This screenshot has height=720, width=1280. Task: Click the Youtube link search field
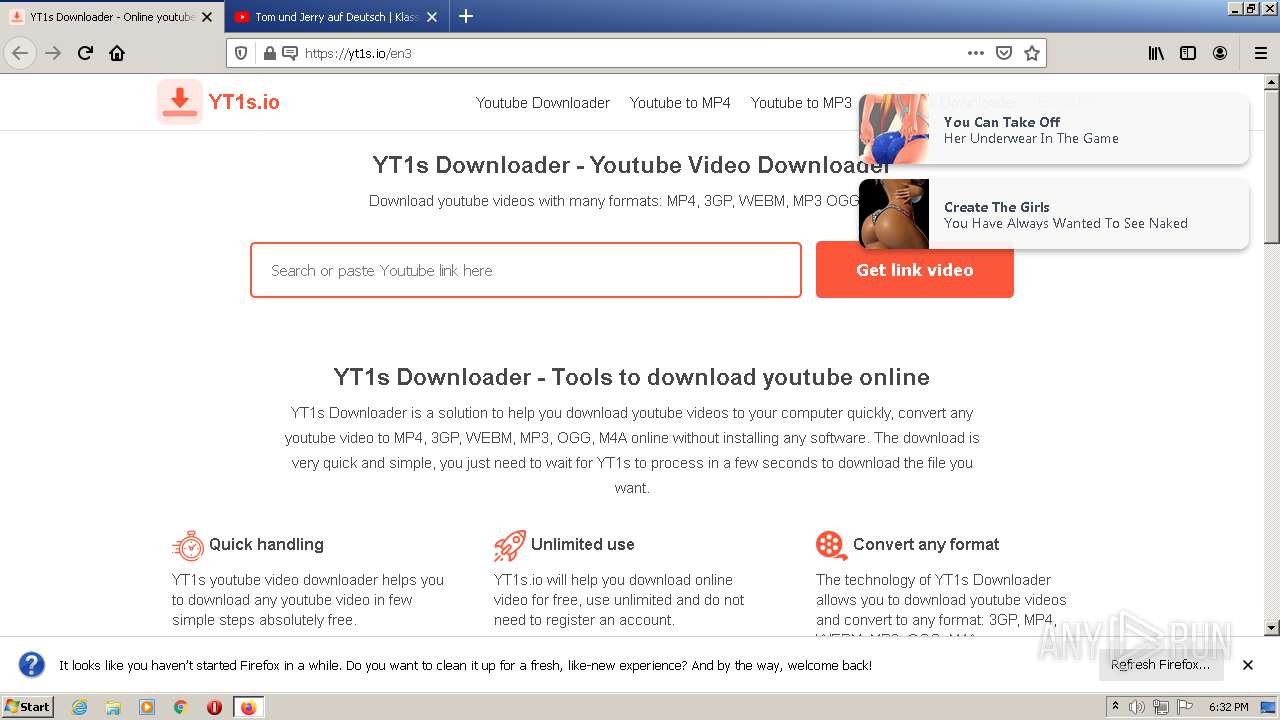coord(526,270)
